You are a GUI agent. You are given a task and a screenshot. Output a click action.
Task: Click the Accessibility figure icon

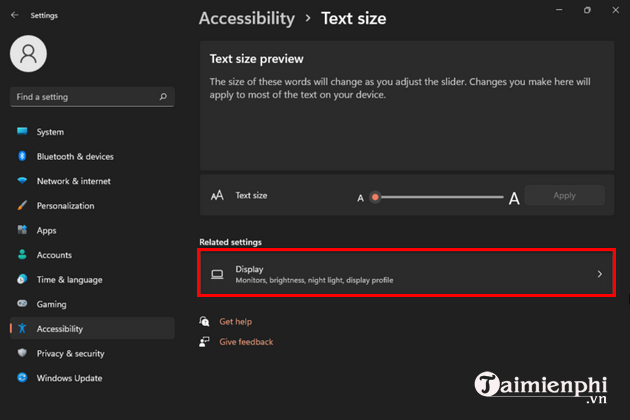click(22, 328)
